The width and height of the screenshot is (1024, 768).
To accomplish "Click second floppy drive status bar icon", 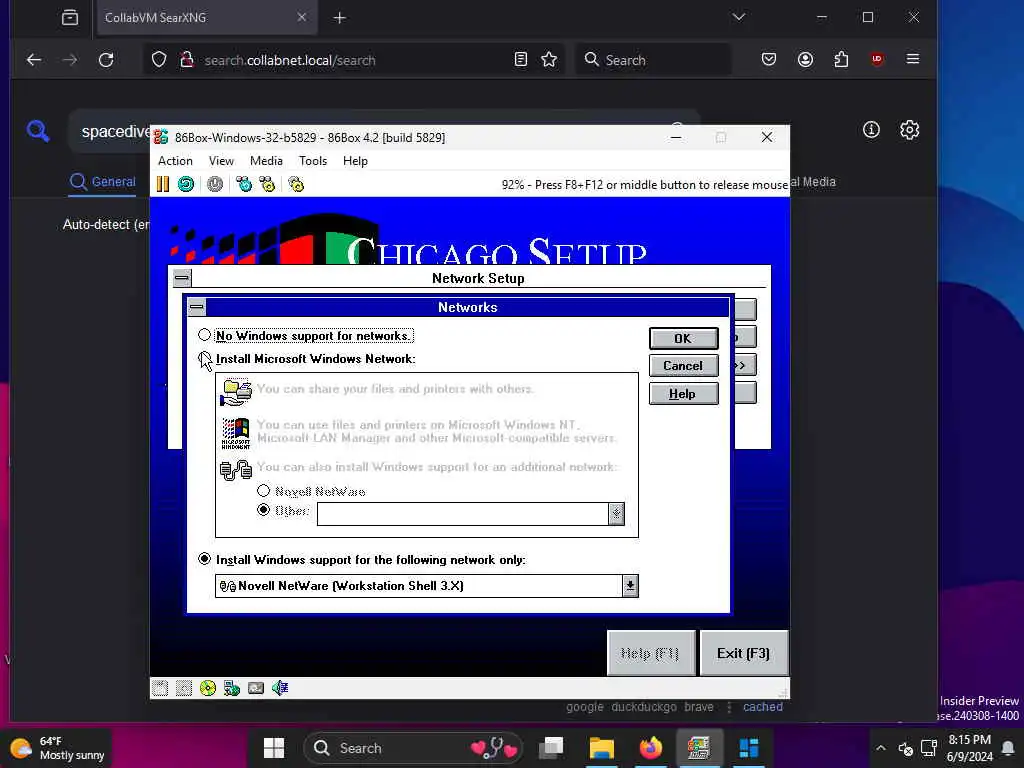I will tap(184, 688).
